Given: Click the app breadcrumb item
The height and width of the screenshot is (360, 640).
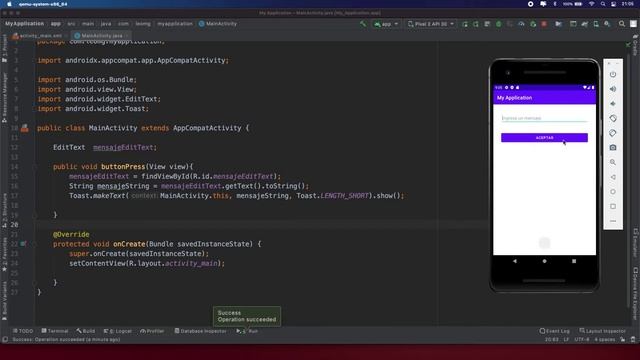Looking at the screenshot, I should pos(56,24).
